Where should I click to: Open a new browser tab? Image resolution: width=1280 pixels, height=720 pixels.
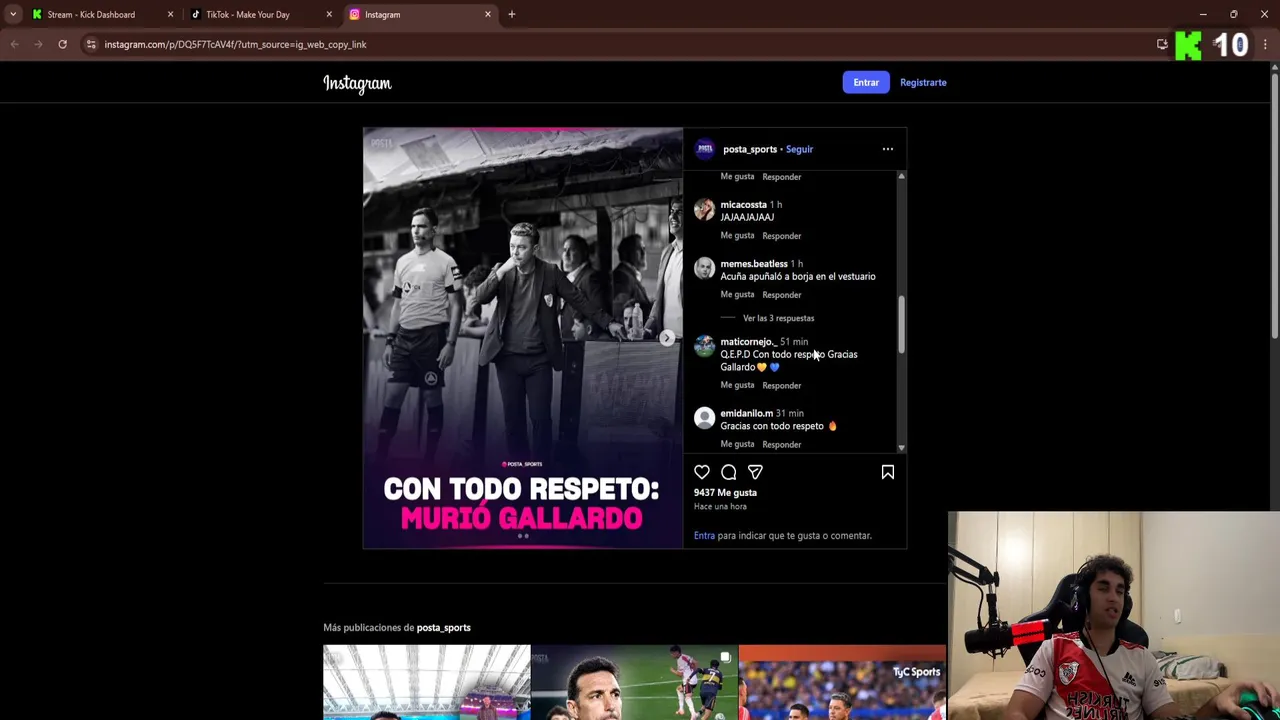point(511,14)
